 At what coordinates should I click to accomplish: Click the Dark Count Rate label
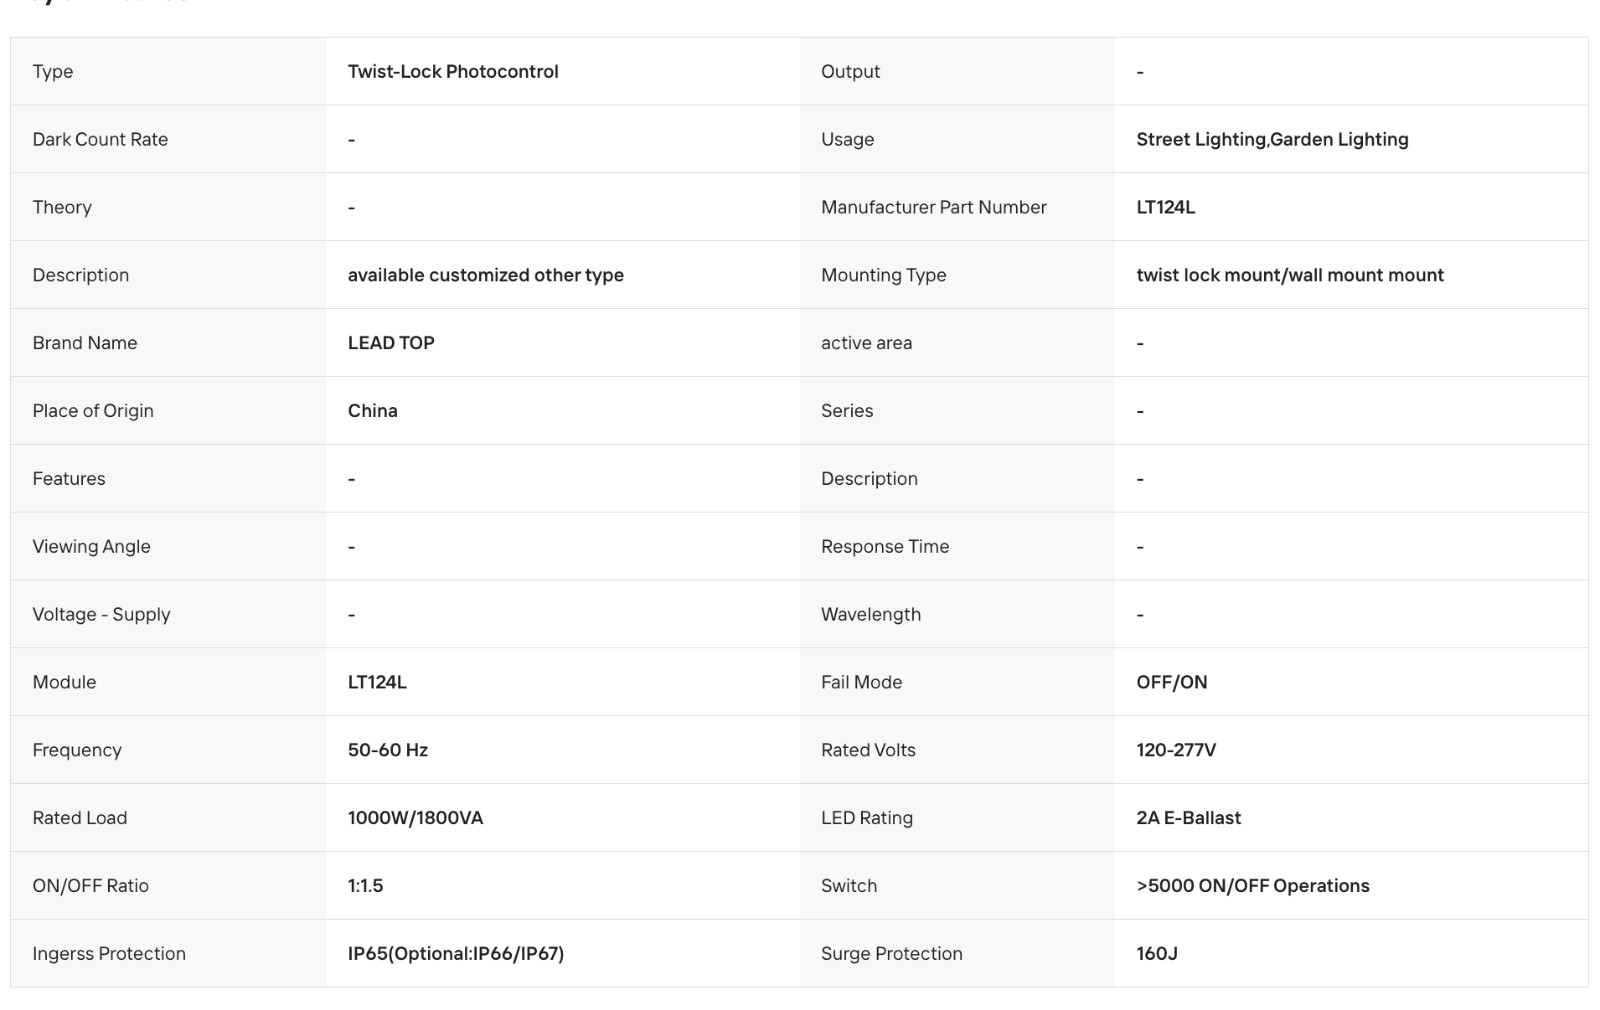point(100,140)
